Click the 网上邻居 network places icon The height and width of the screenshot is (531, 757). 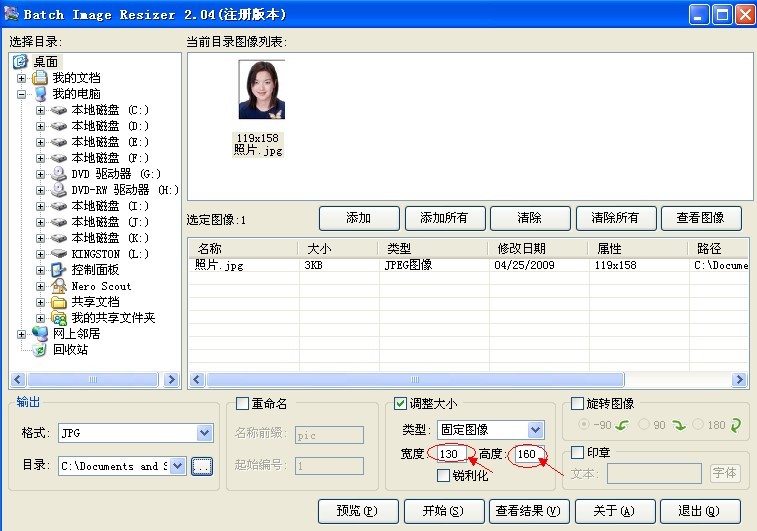click(40, 334)
